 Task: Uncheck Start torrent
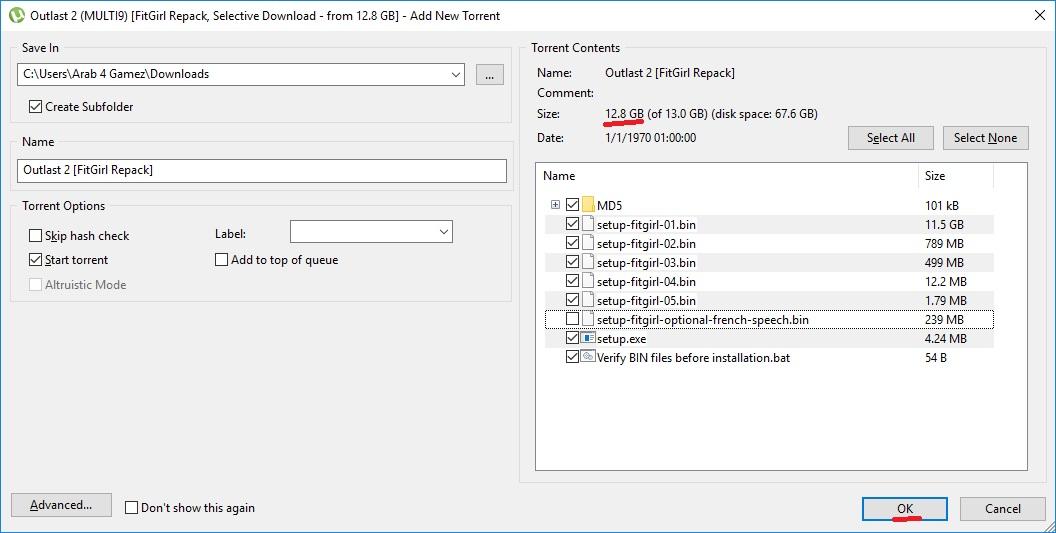36,259
